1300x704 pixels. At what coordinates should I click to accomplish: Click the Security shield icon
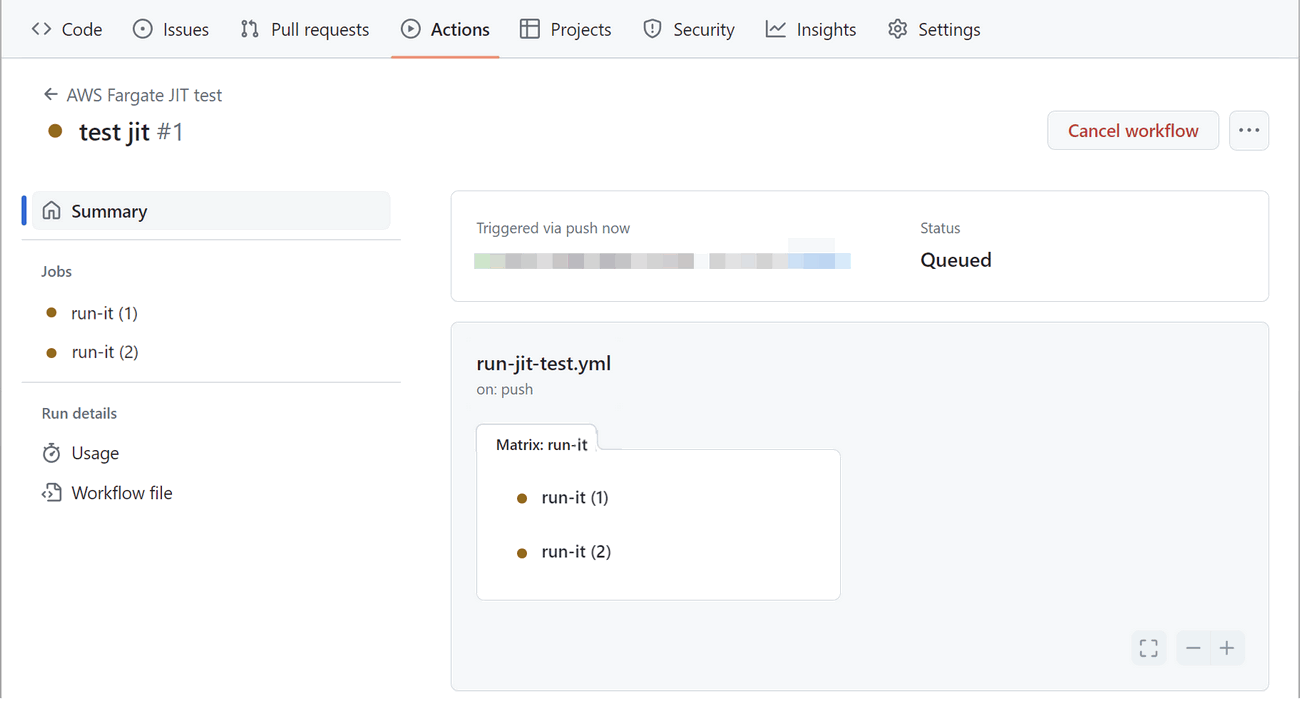[652, 29]
